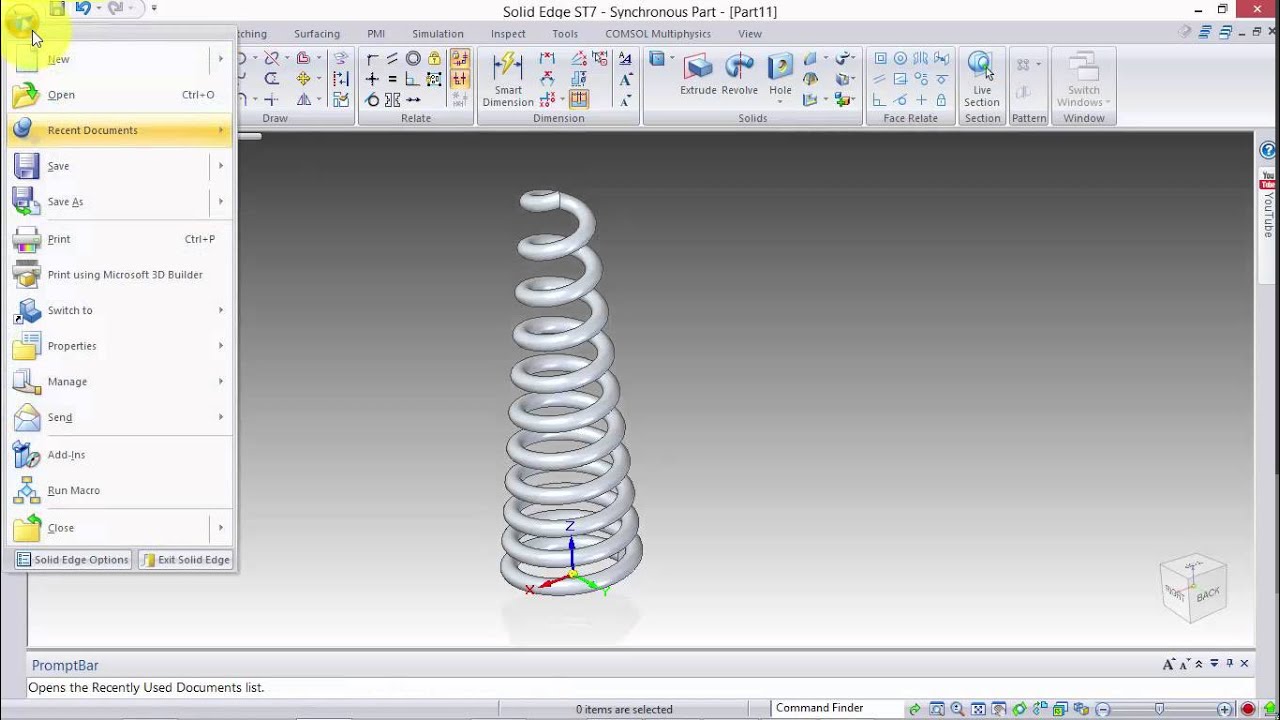Click the Exit Solid Edge button
Viewport: 1280px width, 720px height.
click(186, 560)
